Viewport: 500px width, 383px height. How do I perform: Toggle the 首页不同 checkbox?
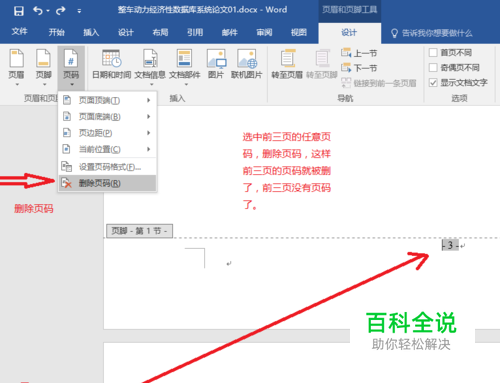click(x=433, y=52)
